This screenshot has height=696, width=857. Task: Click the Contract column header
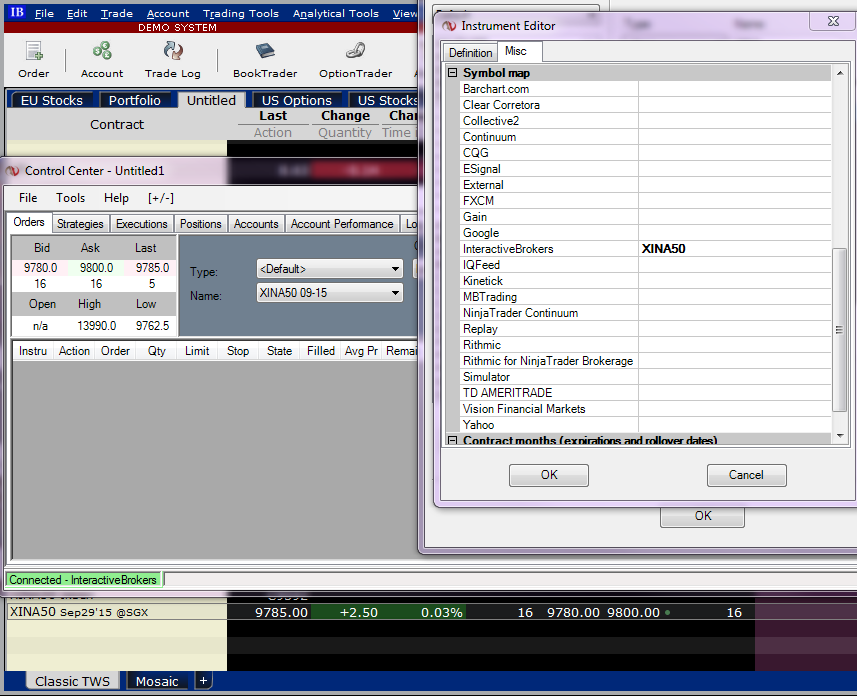[116, 125]
